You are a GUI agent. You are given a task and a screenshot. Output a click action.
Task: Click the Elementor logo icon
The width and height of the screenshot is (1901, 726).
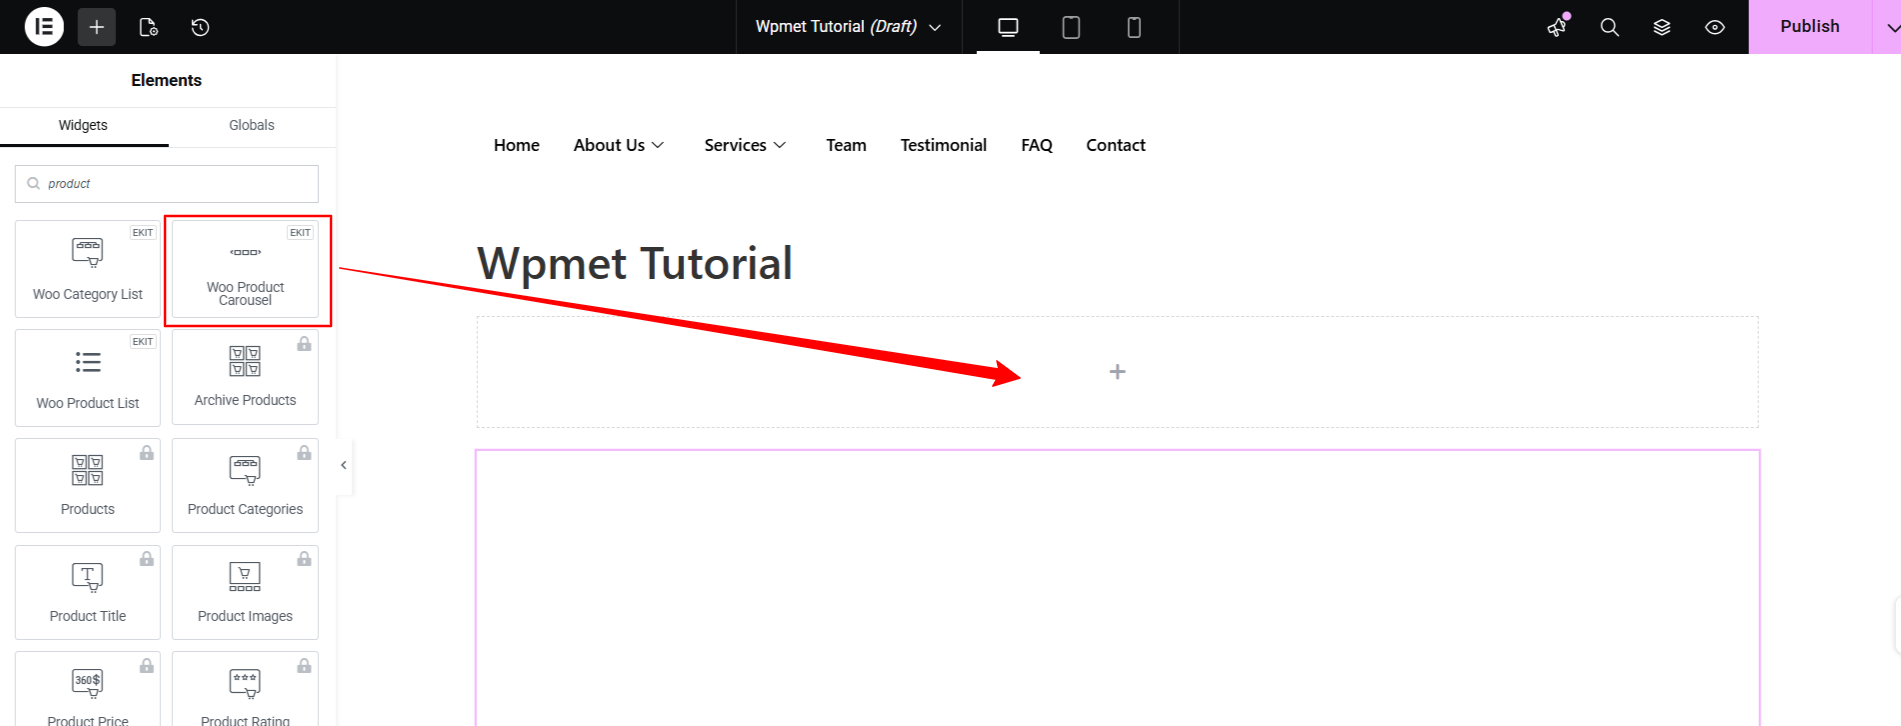[44, 27]
